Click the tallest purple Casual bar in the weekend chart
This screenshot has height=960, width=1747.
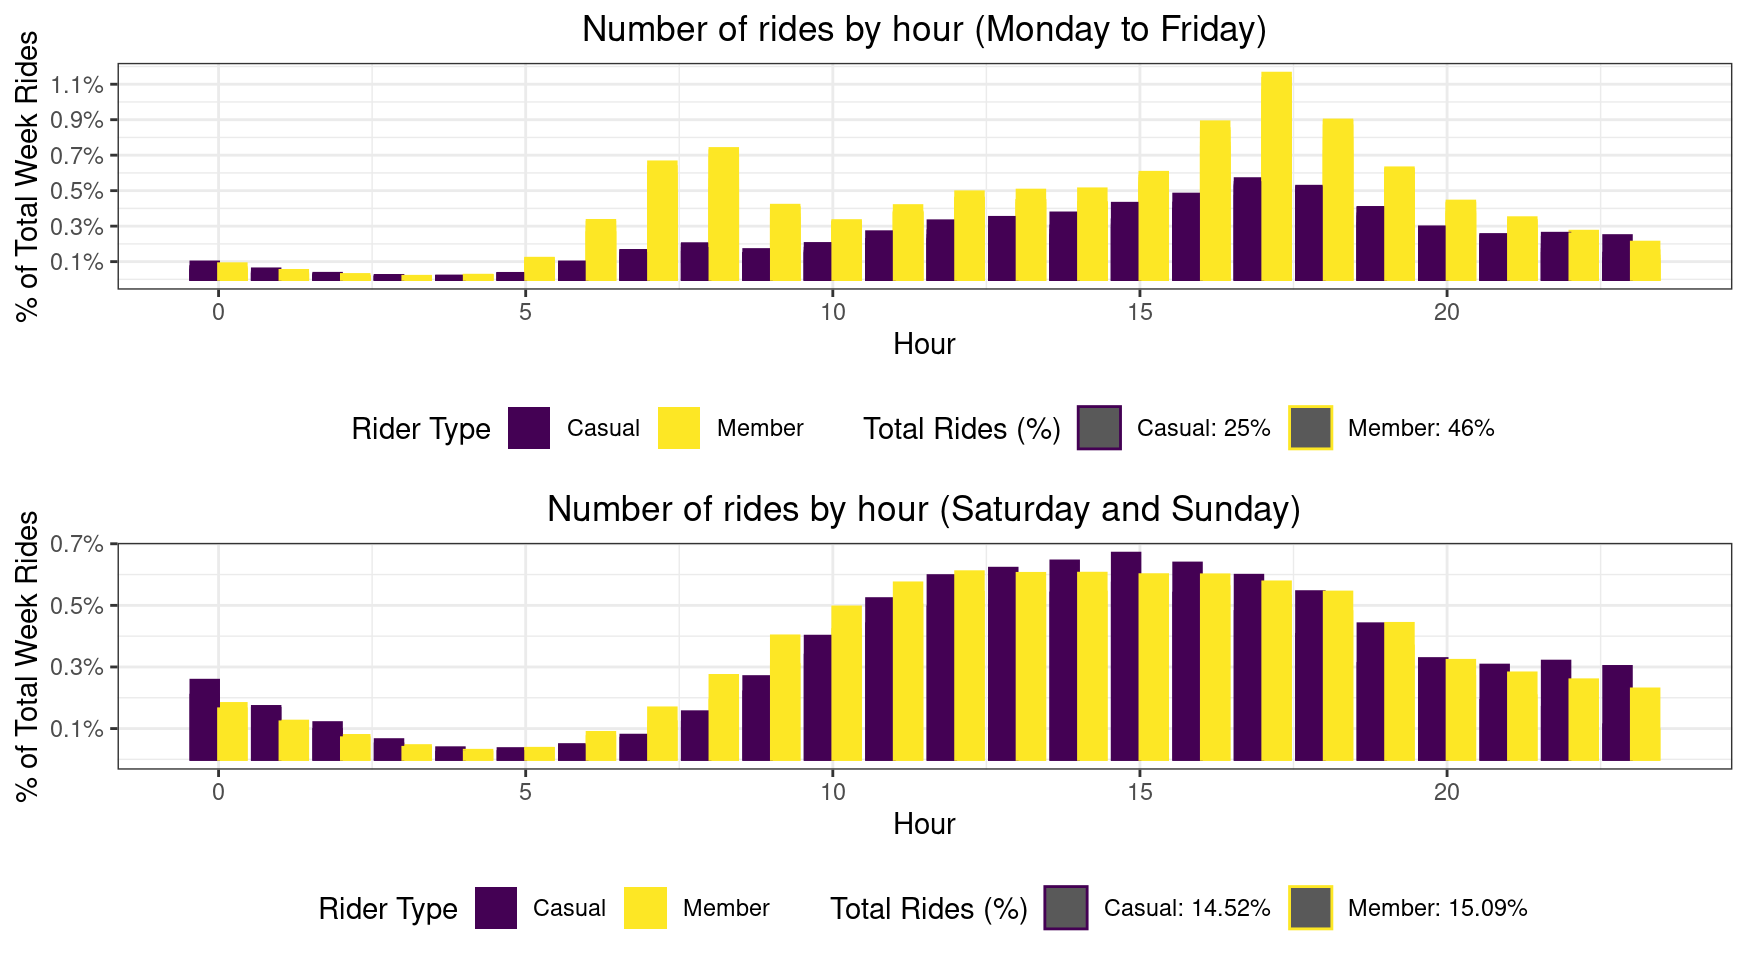click(1126, 656)
